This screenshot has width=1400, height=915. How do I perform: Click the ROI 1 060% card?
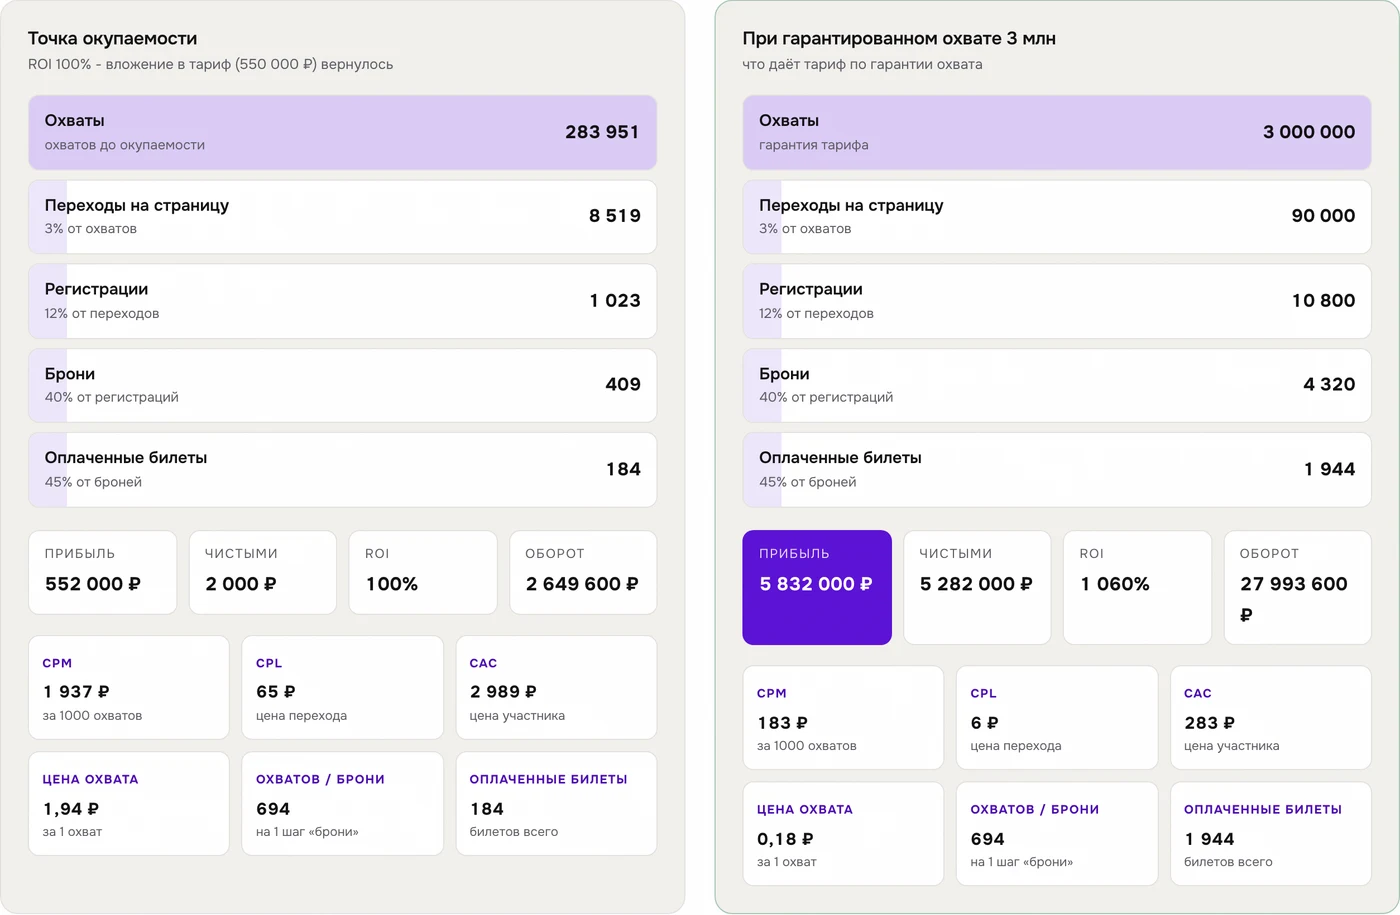pyautogui.click(x=1137, y=587)
